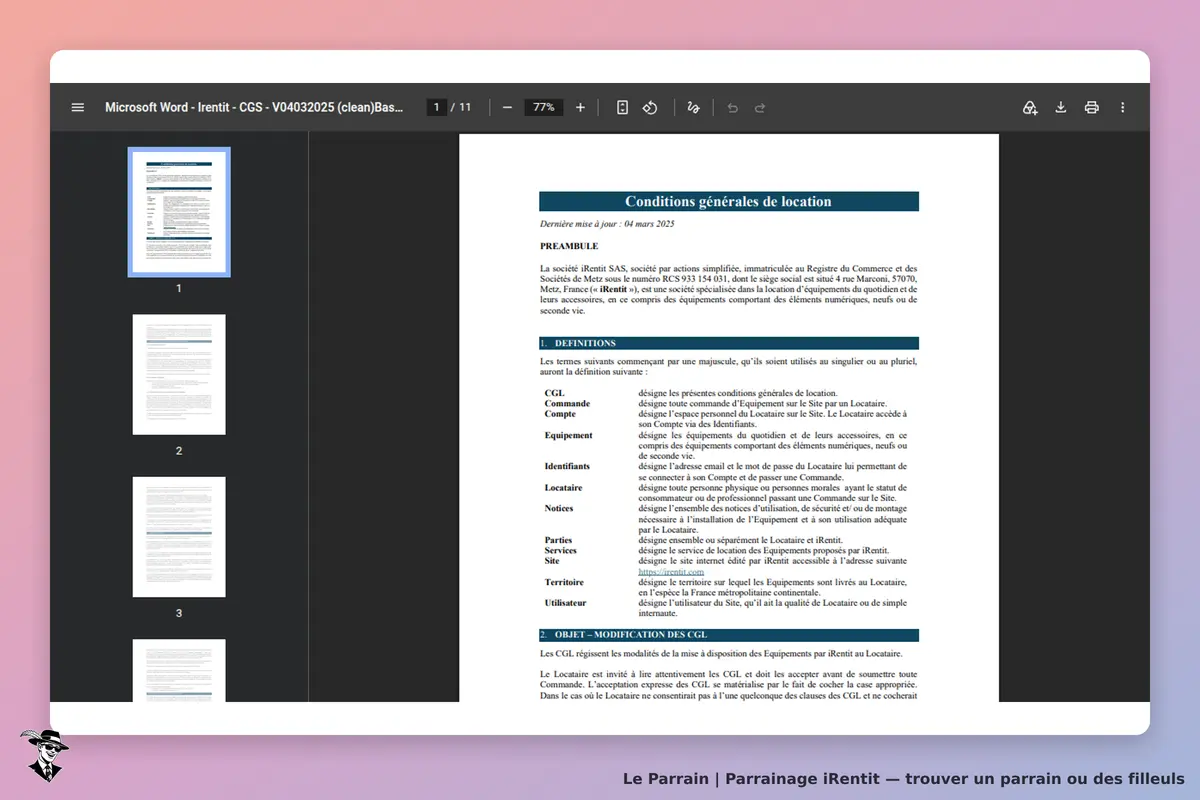Click the 'Conditions générales de location' heading

728,201
